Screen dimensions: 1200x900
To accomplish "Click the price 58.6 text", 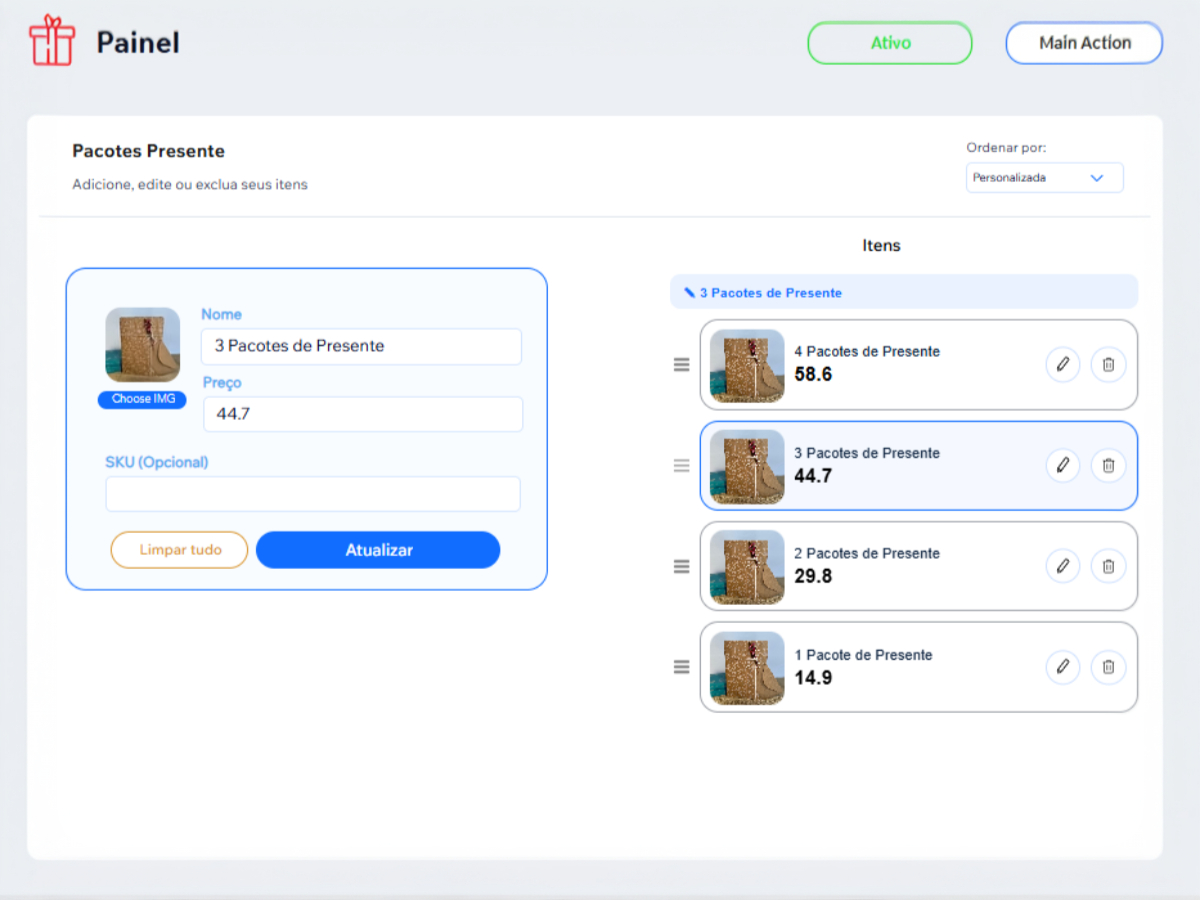I will tap(813, 375).
